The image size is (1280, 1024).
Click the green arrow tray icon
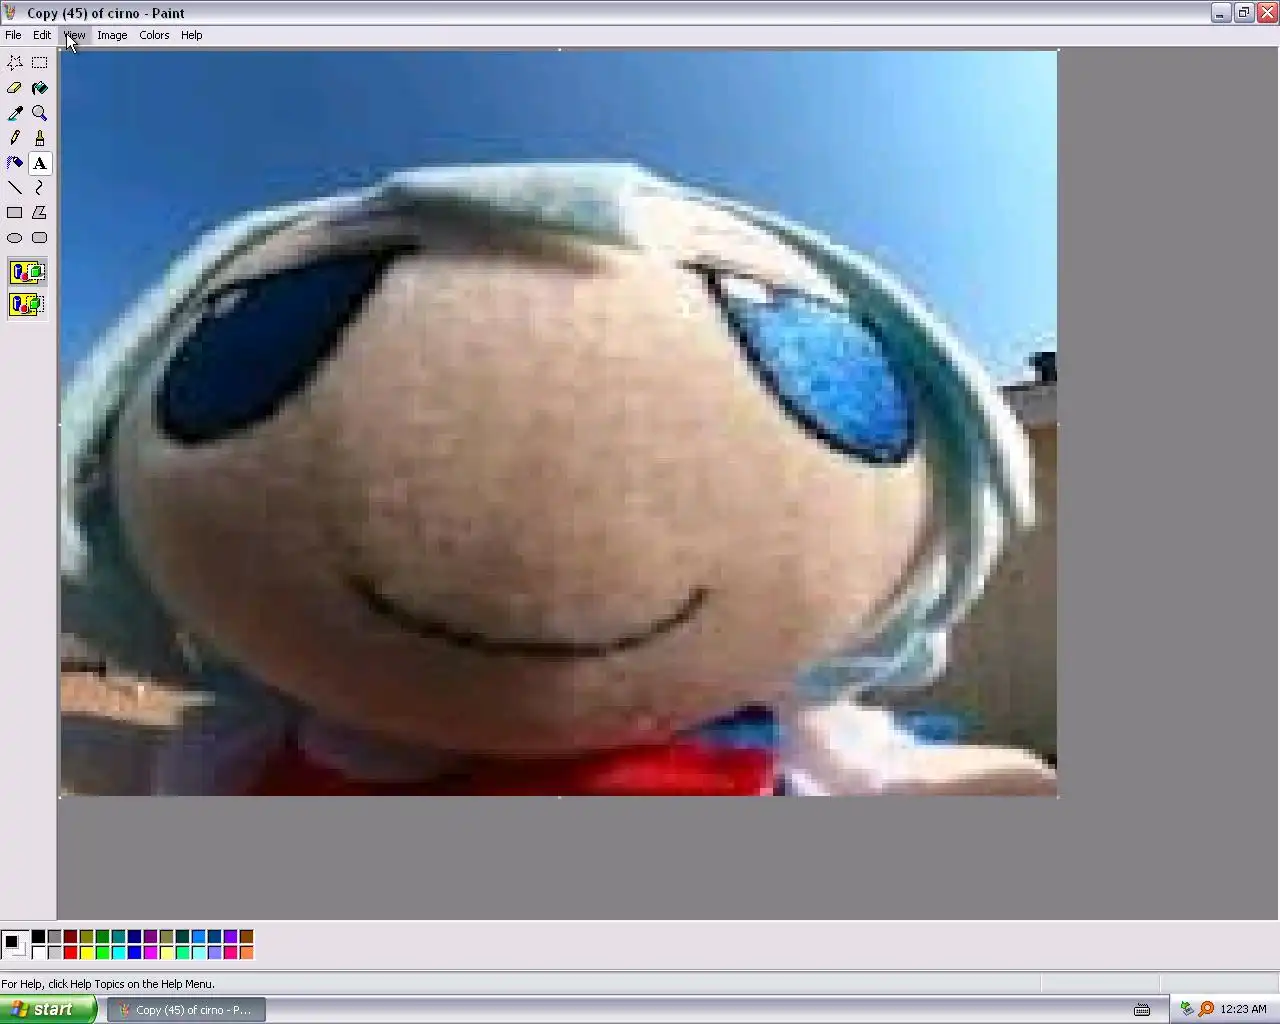(1187, 1009)
